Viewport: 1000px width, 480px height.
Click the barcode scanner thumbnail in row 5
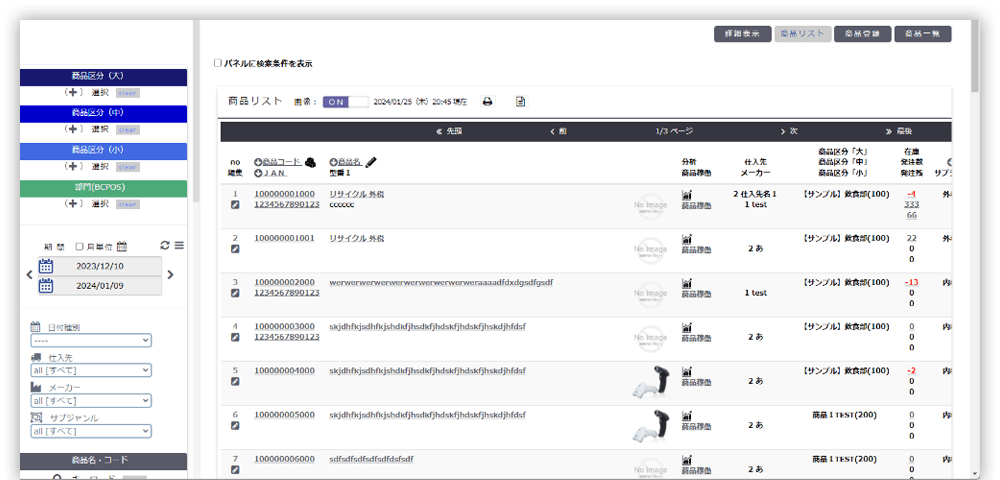pos(649,382)
